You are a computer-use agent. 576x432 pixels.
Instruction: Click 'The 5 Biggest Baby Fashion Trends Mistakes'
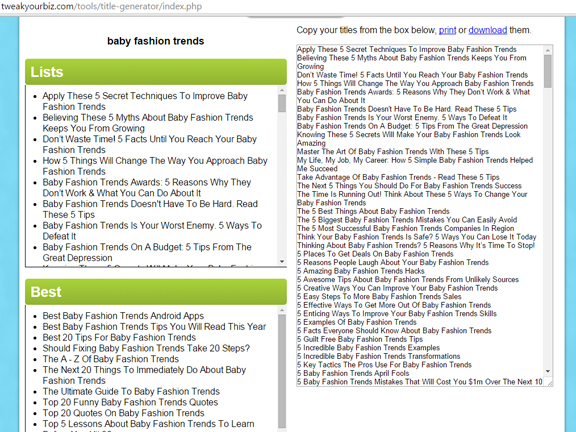(x=407, y=220)
